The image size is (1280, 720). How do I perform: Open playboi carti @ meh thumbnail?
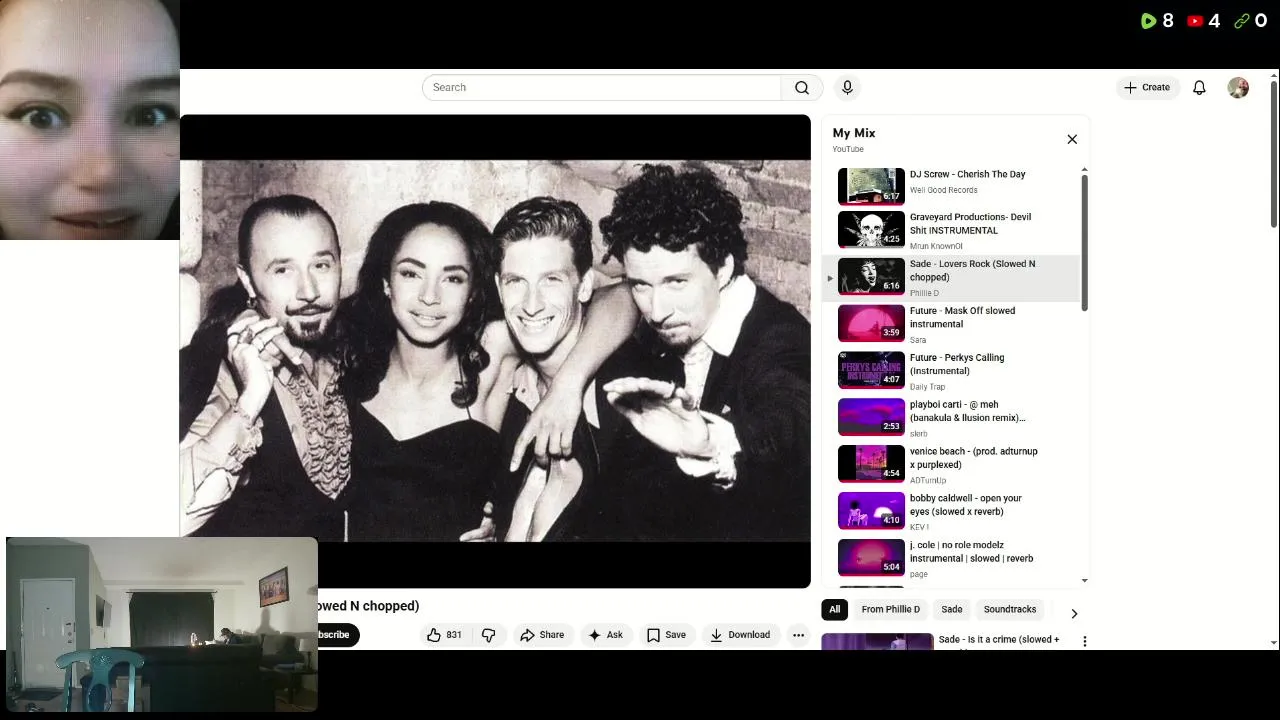tap(871, 417)
